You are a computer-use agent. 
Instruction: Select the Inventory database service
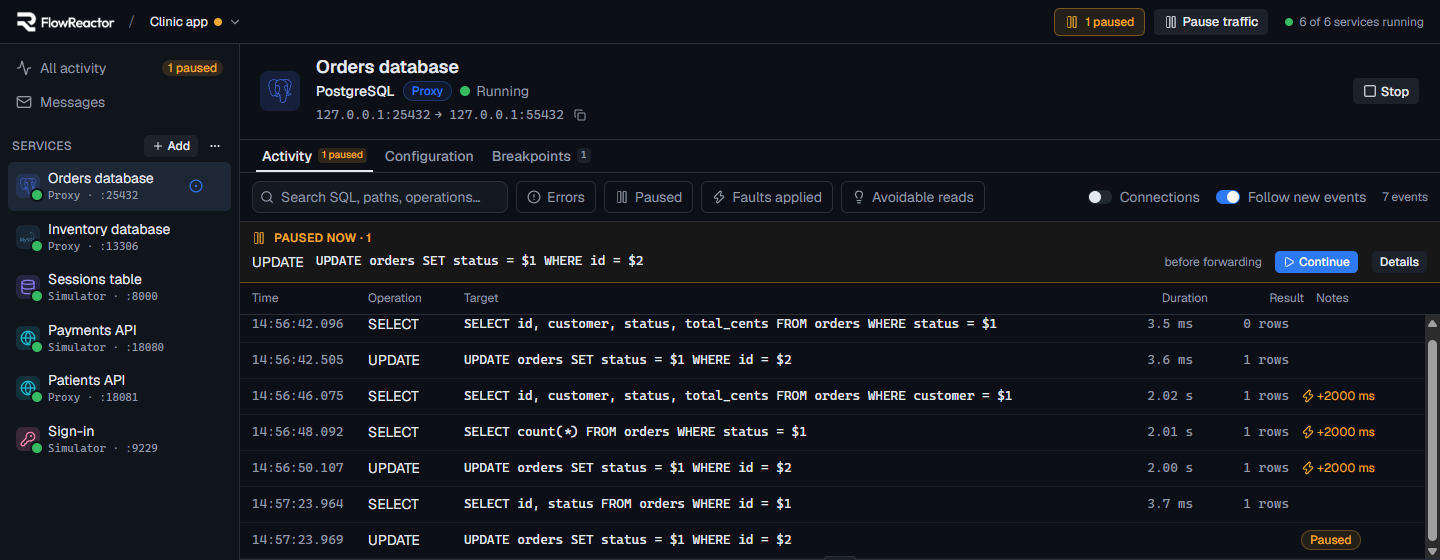(119, 237)
